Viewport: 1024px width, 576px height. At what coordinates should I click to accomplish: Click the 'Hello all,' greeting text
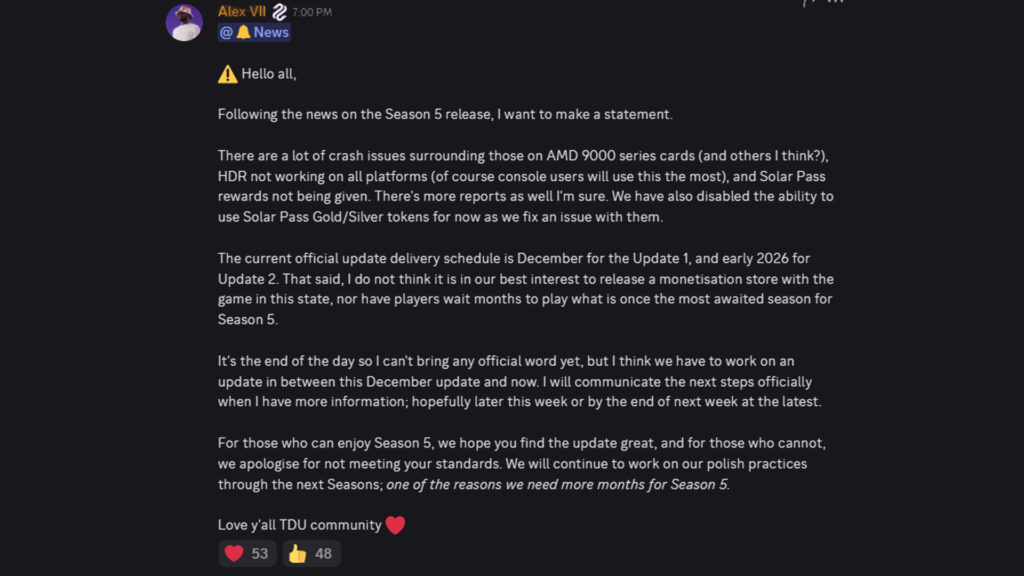(269, 74)
